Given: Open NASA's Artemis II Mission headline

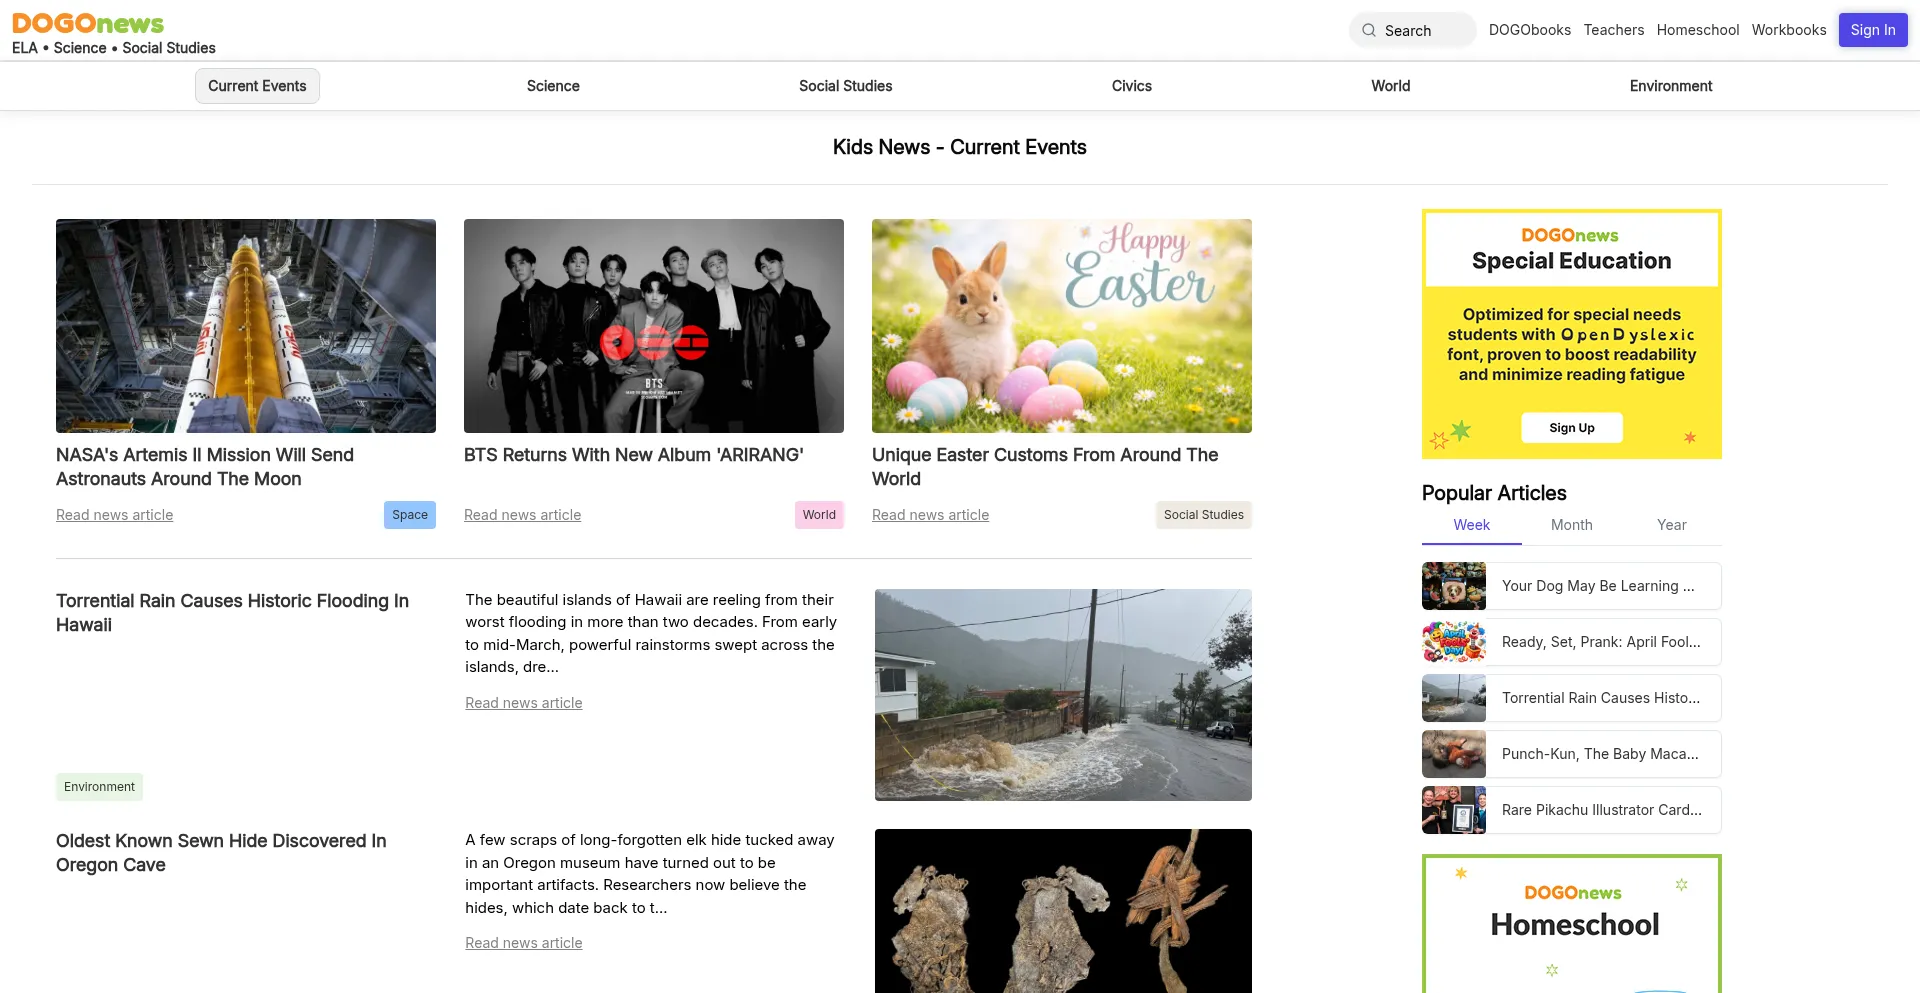Looking at the screenshot, I should [205, 467].
